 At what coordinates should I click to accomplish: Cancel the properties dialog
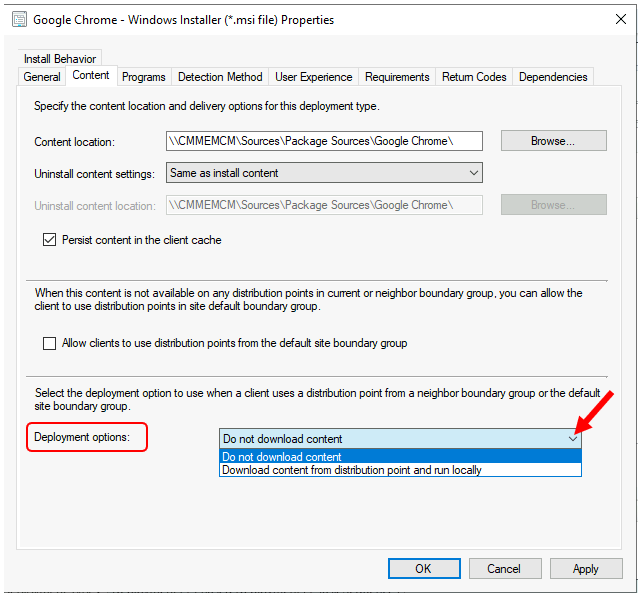[x=505, y=569]
